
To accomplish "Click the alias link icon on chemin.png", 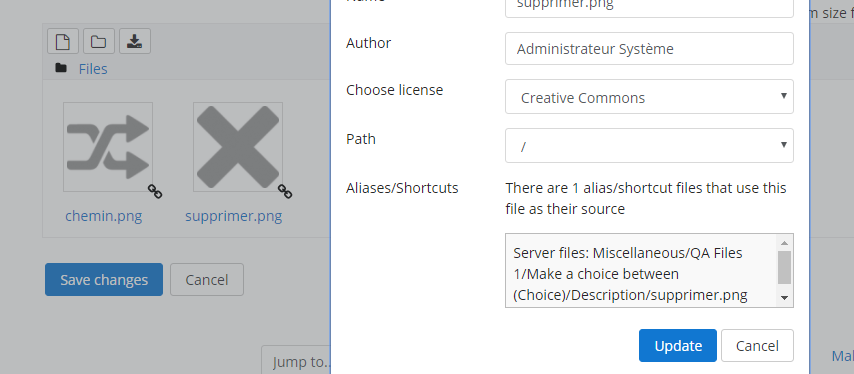I will coord(155,192).
